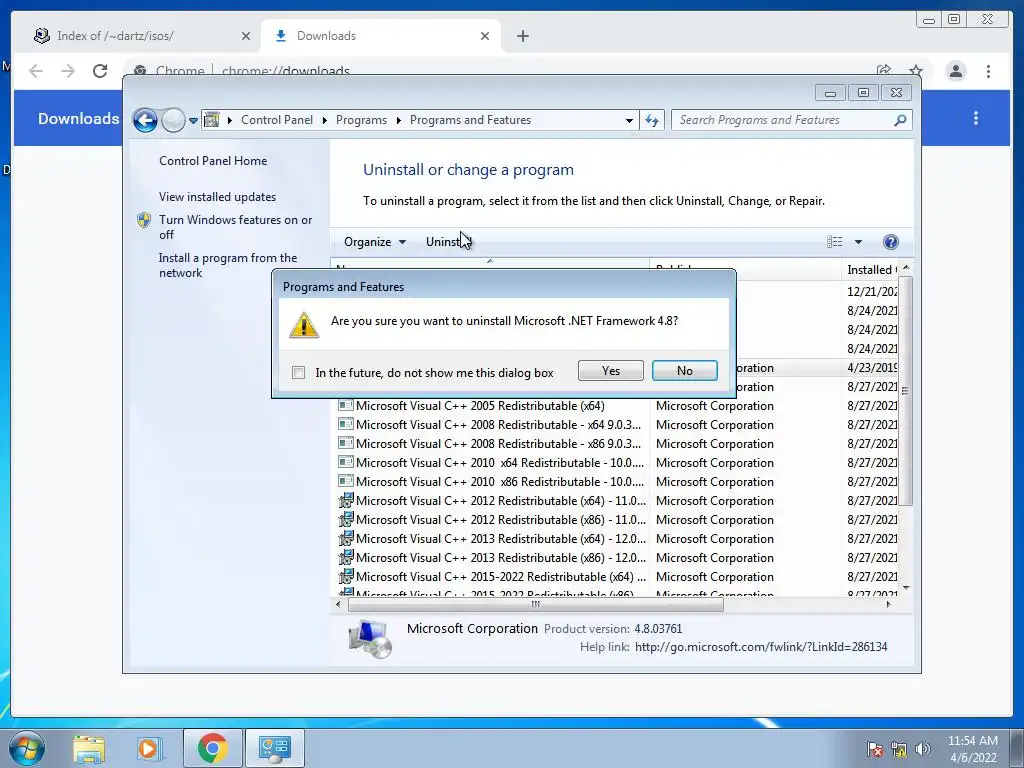The image size is (1024, 768).
Task: Open Programs and Features help icon
Action: [890, 242]
